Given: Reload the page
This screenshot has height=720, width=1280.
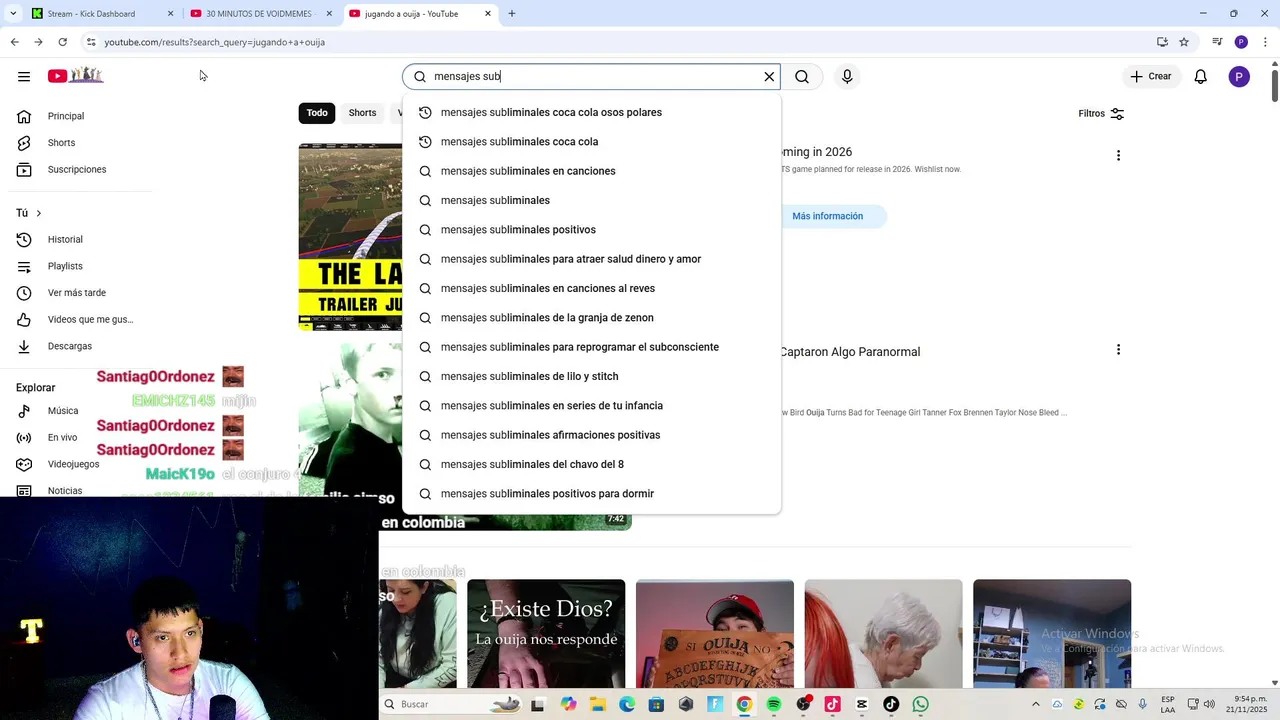Looking at the screenshot, I should [62, 42].
